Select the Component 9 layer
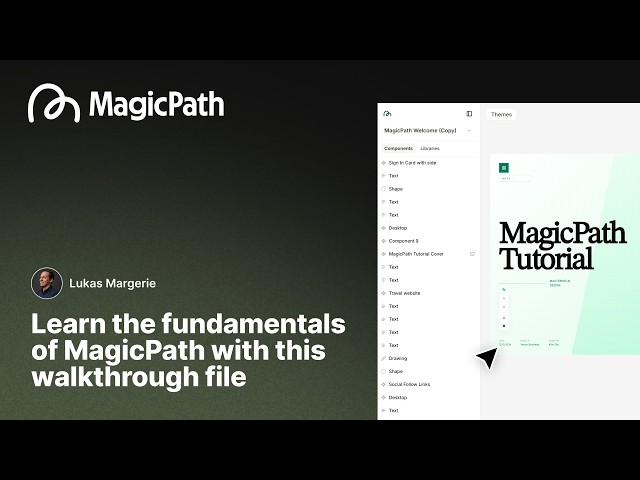The image size is (640, 480). coord(429,241)
